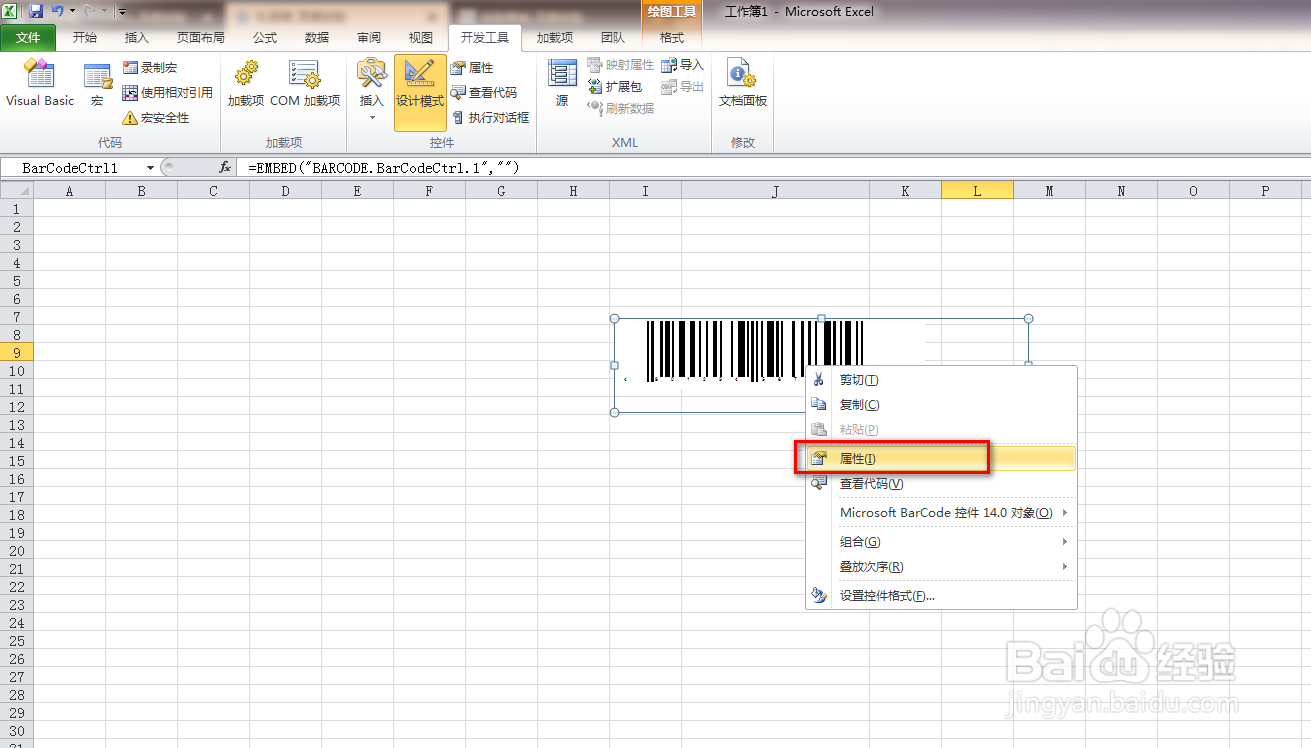Image resolution: width=1311 pixels, height=748 pixels.
Task: Expand Group (组合) submenu
Action: click(x=941, y=541)
